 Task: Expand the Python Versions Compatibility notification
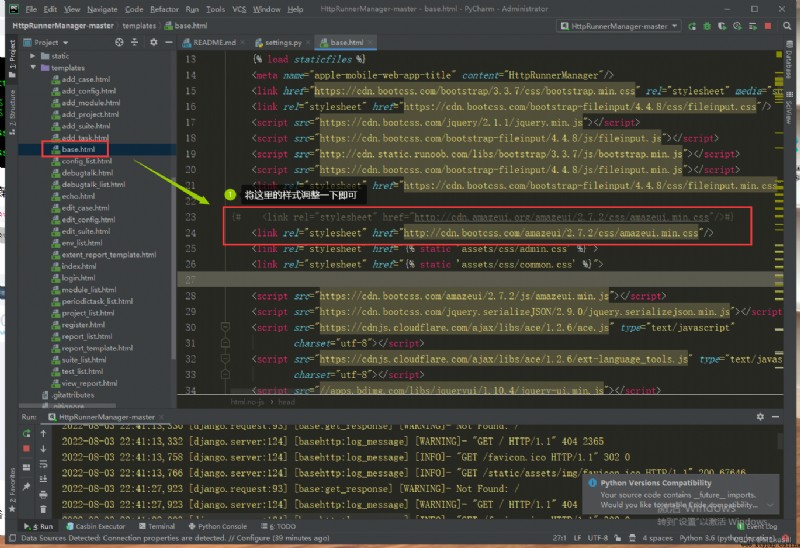click(x=770, y=505)
